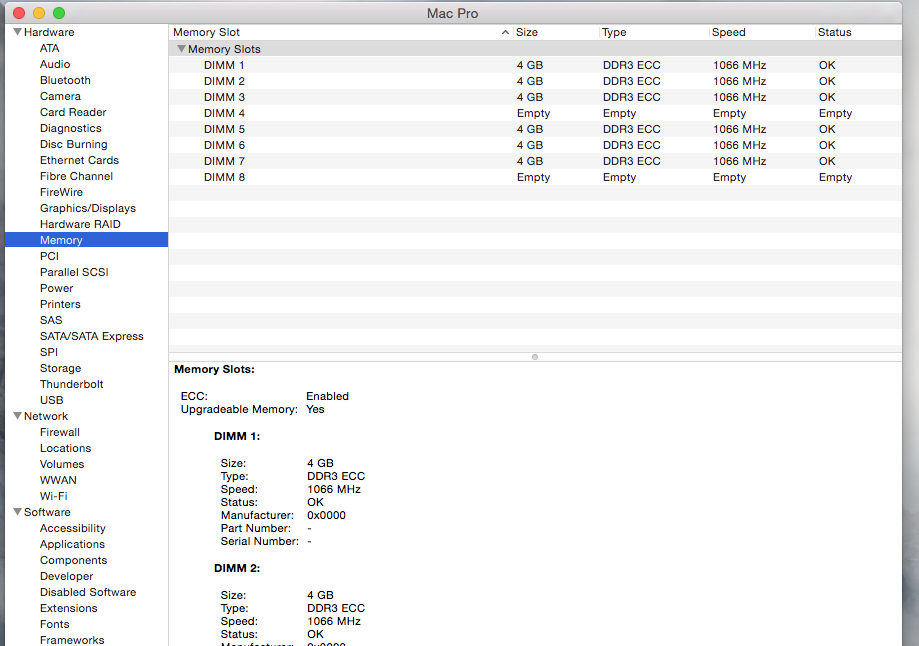Select Bluetooth in the sidebar
919x646 pixels.
point(65,80)
